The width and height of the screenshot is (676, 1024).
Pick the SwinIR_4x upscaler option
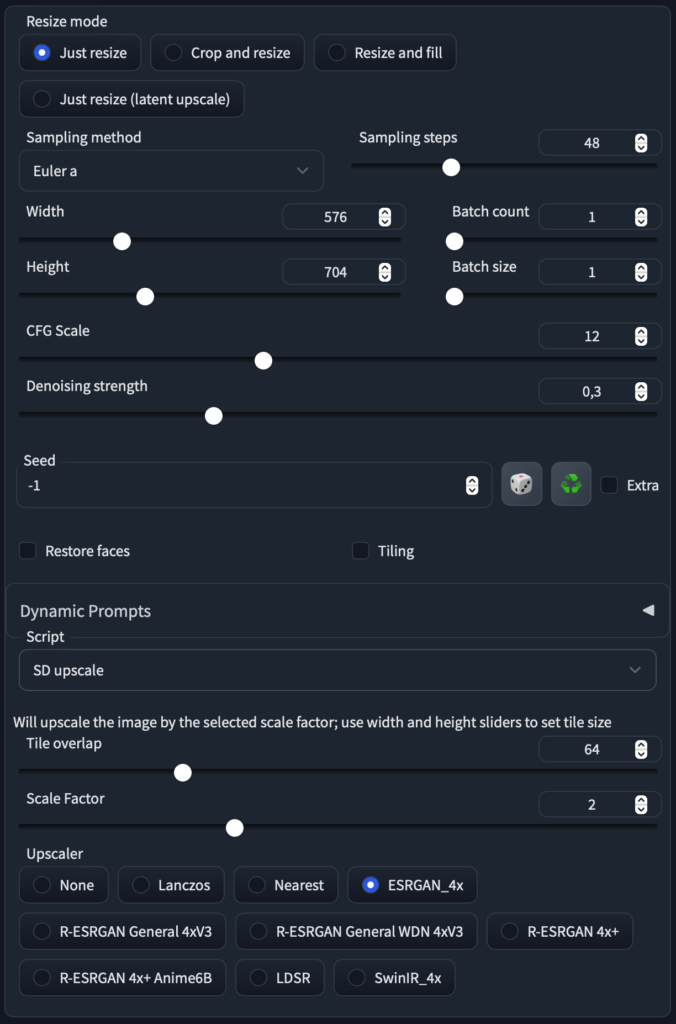pos(394,978)
